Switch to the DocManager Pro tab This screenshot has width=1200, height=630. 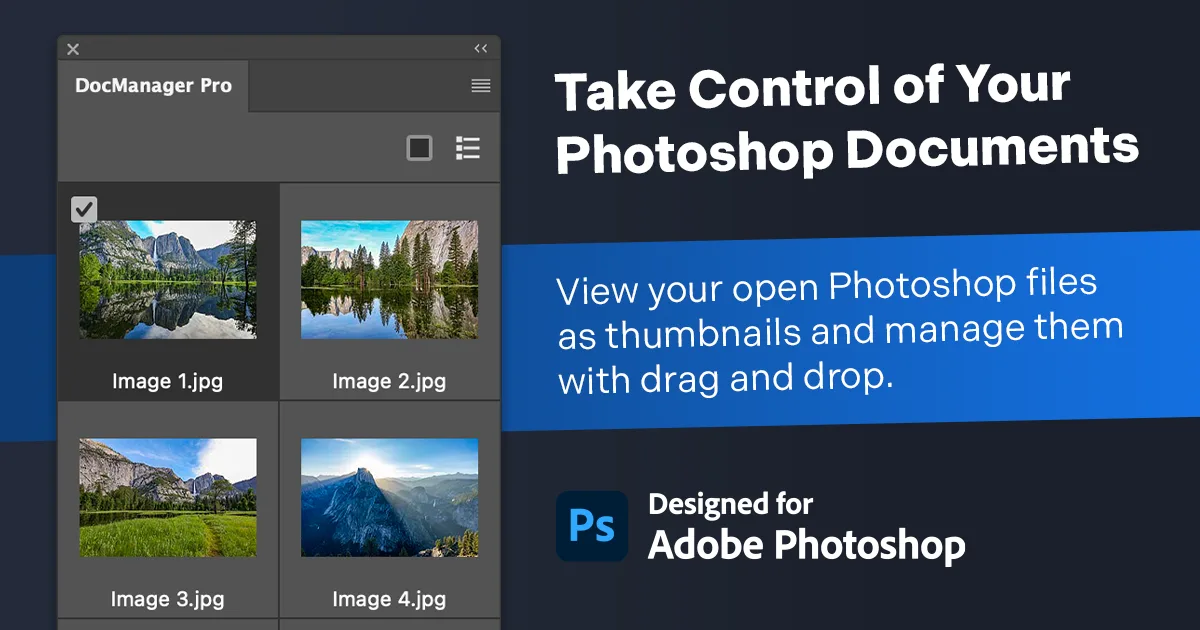click(x=154, y=86)
